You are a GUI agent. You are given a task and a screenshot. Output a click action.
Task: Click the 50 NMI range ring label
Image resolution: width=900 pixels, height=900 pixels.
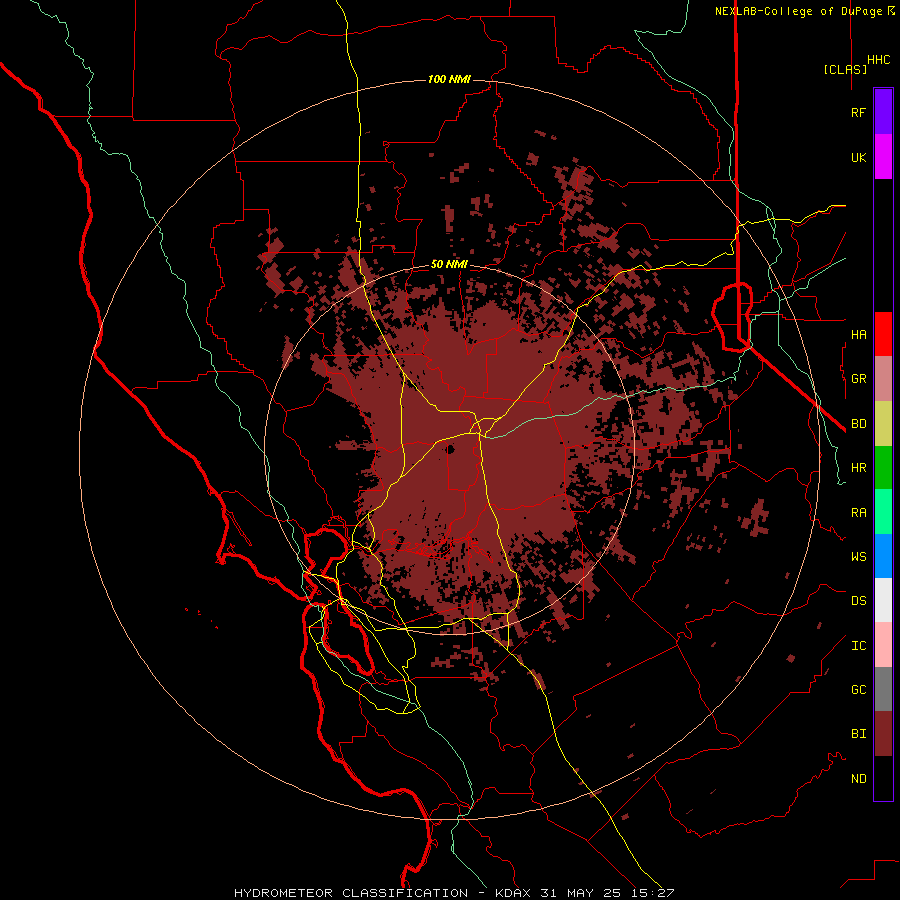coord(449,265)
